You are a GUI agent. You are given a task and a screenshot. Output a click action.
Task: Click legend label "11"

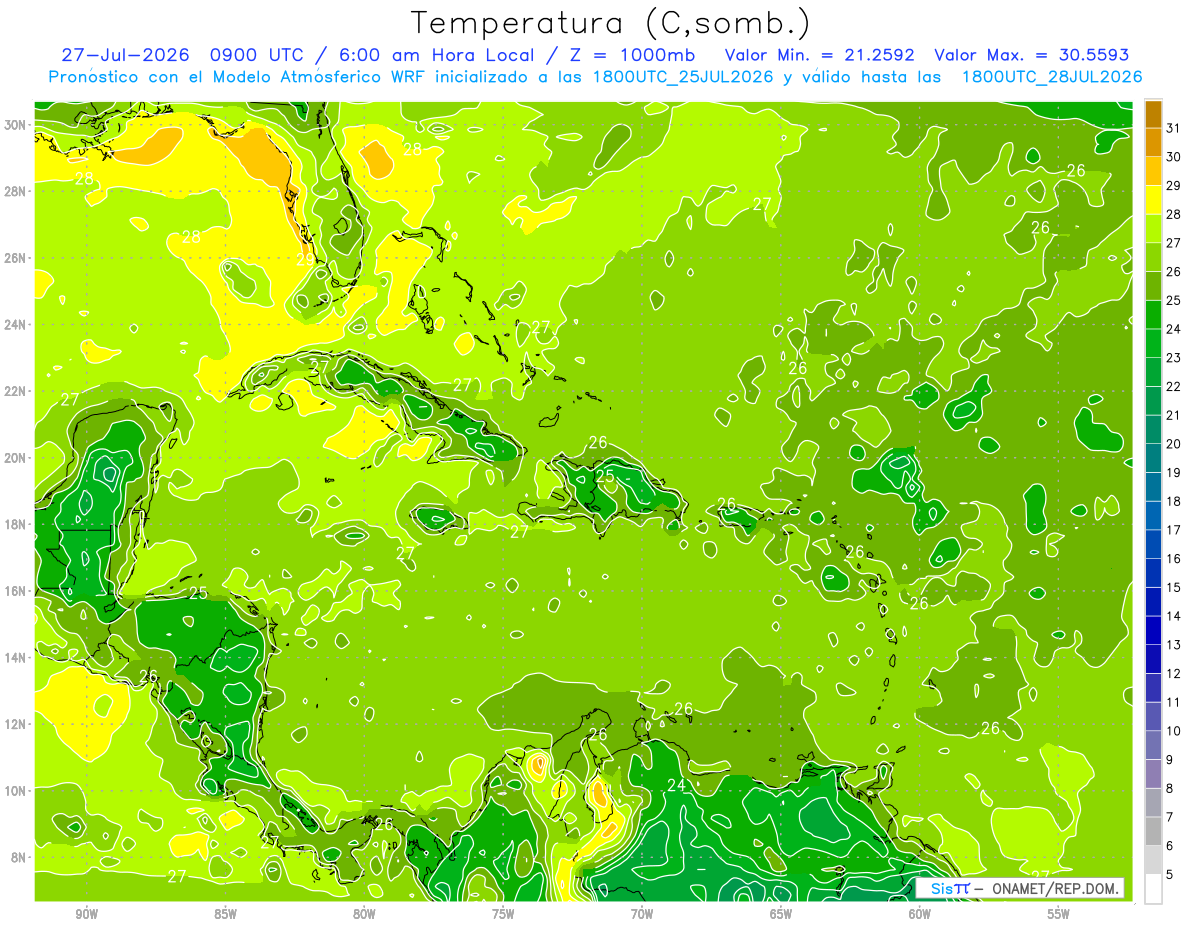pos(1174,702)
